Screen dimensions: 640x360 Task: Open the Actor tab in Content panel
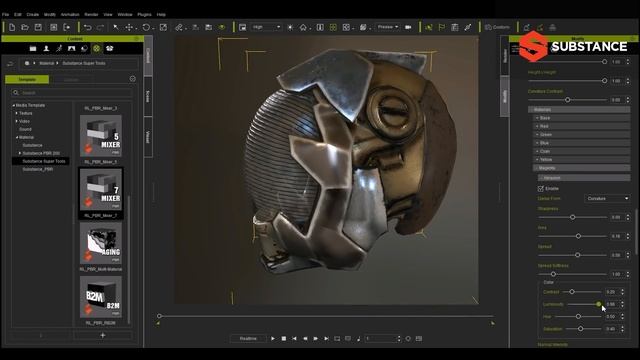click(x=46, y=49)
